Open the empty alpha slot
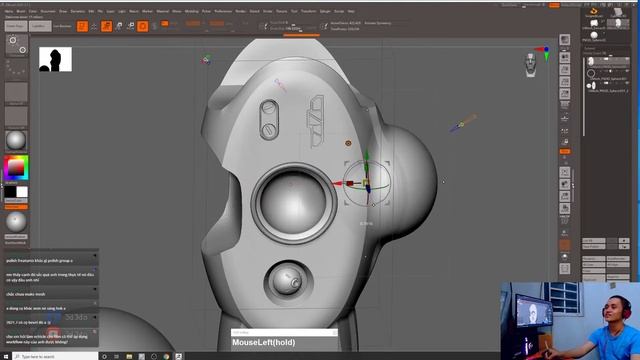Viewport: 640px width, 360px height. tap(16, 93)
